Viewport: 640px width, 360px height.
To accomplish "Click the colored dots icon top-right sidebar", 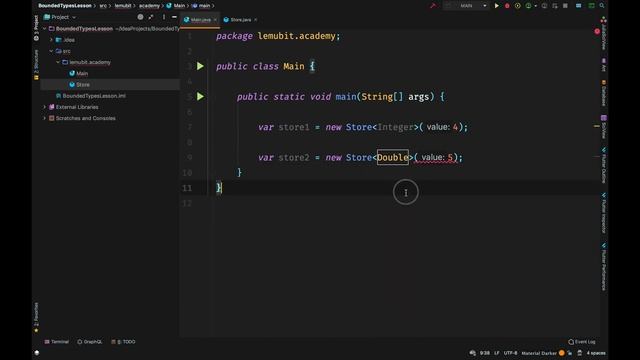I will click(603, 20).
